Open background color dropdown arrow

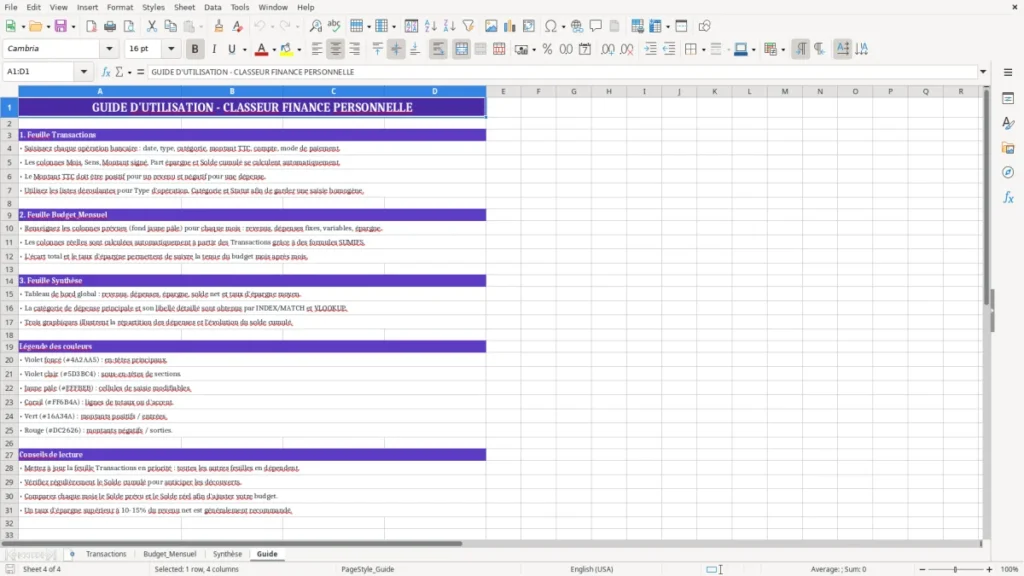[x=299, y=50]
